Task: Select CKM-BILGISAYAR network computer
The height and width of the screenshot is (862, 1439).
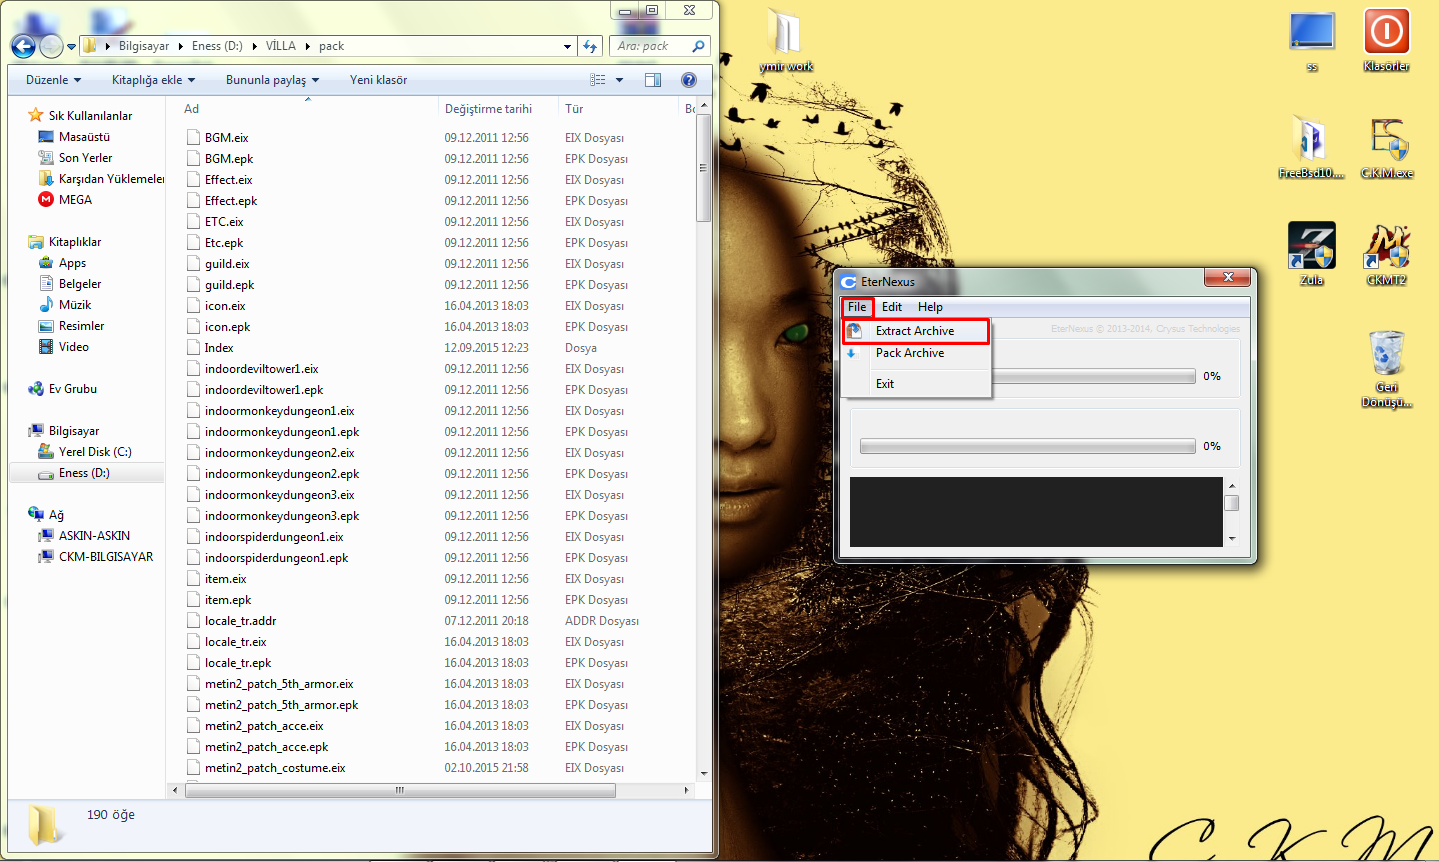Action: (x=96, y=557)
